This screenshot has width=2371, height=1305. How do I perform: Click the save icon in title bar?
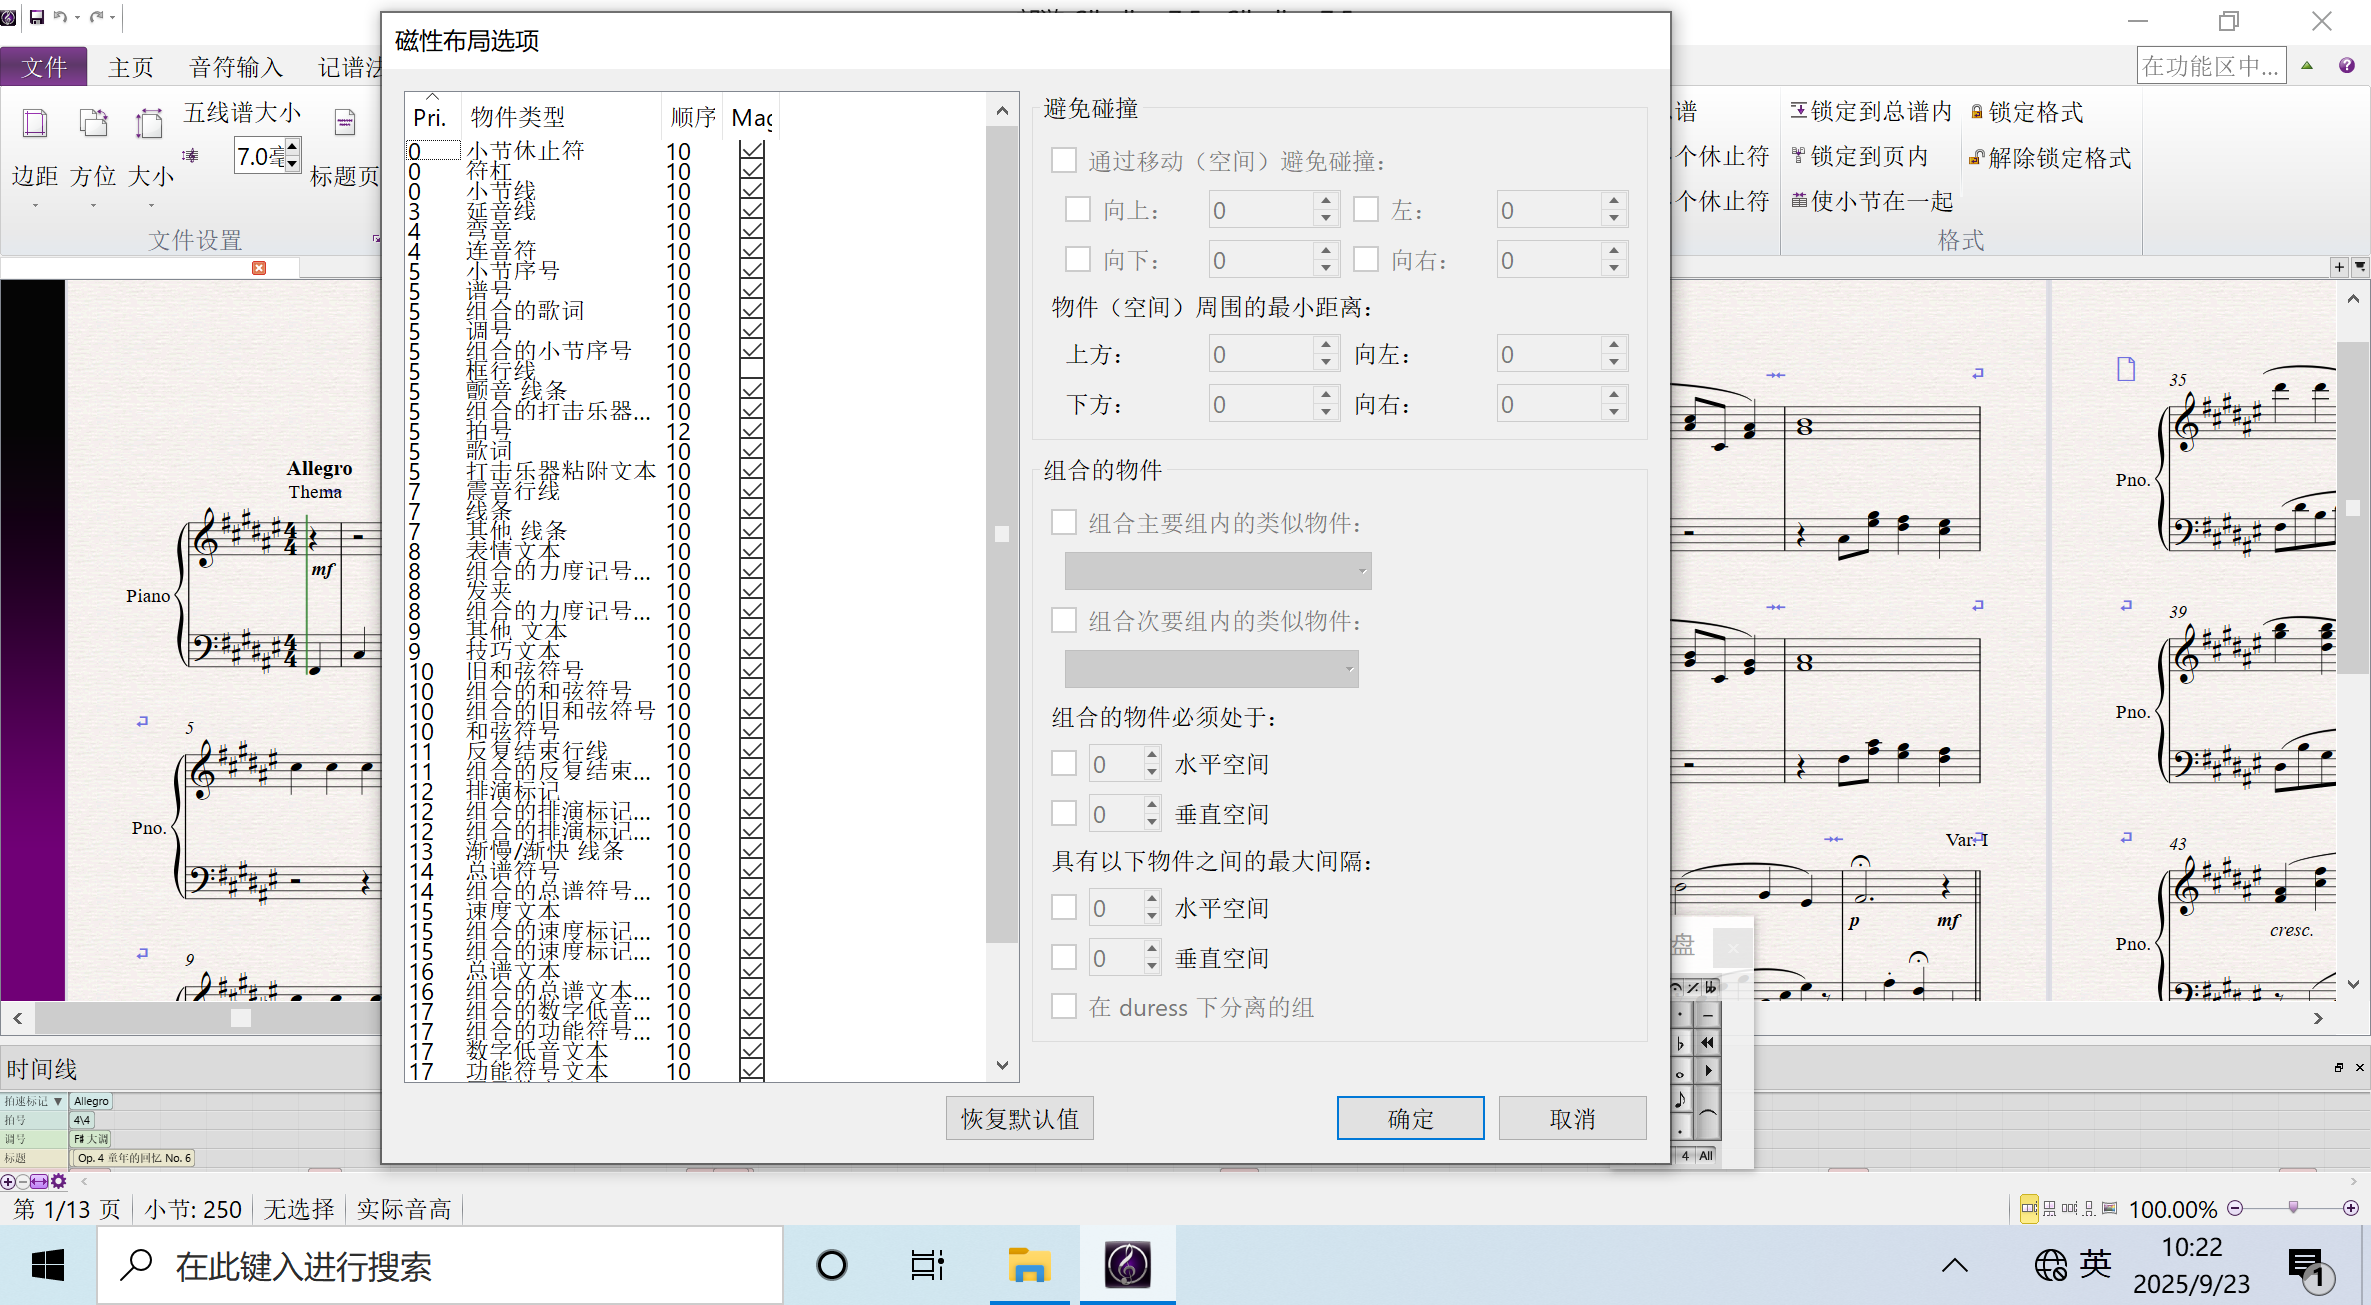(x=37, y=17)
